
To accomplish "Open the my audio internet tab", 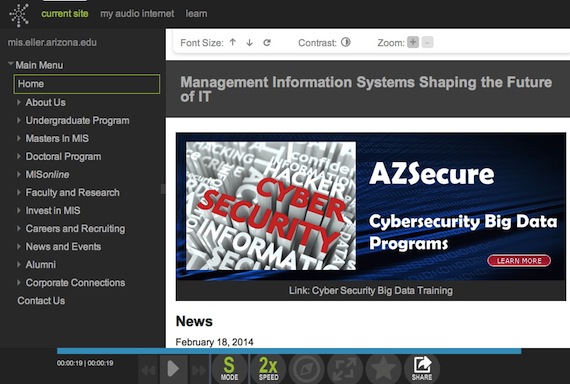I will pos(137,14).
